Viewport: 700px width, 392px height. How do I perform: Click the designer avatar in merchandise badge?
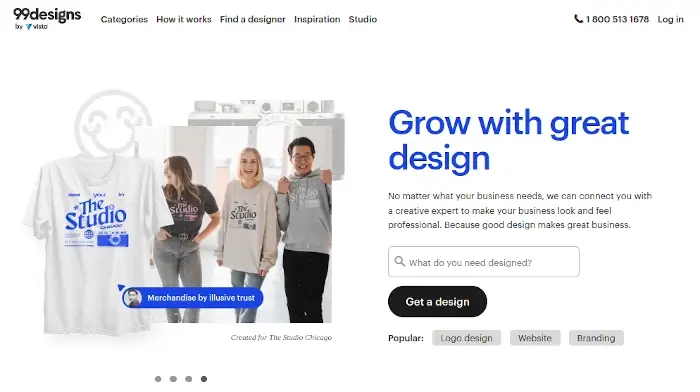tap(132, 298)
